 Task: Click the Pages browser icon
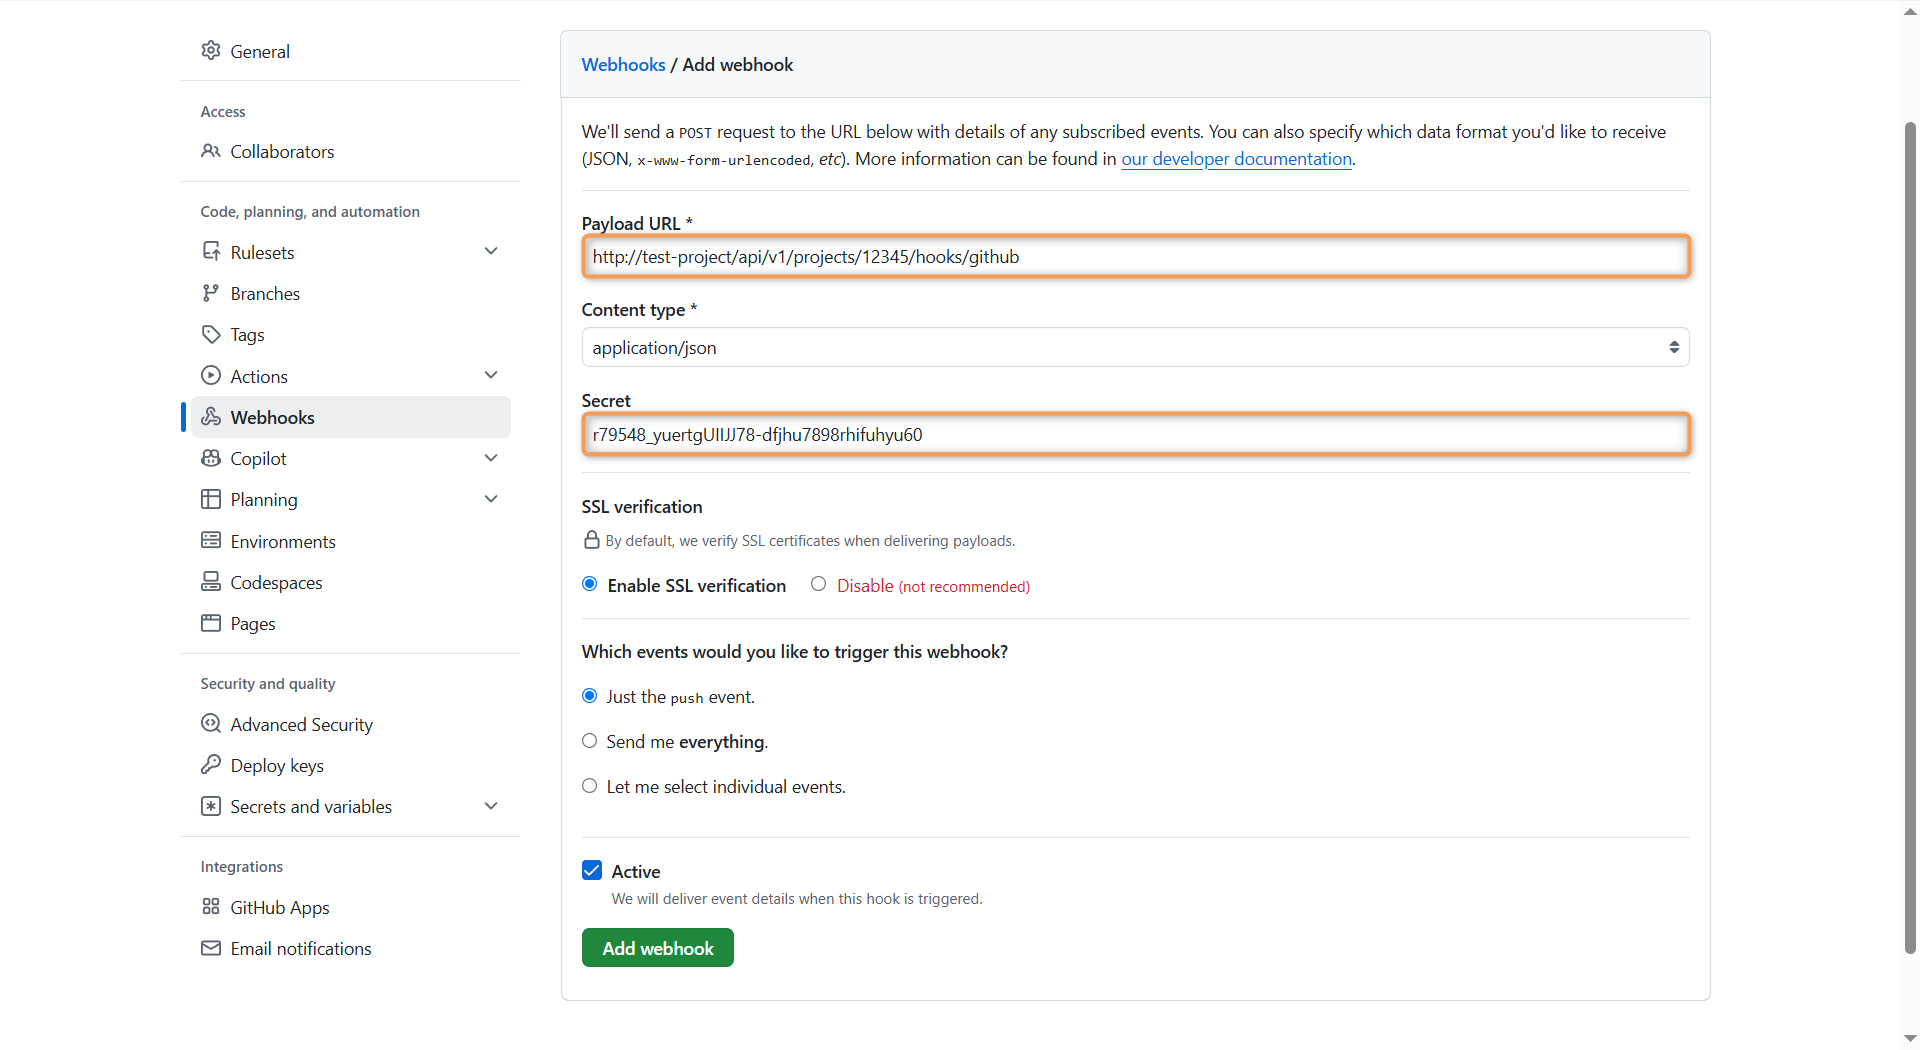click(210, 623)
